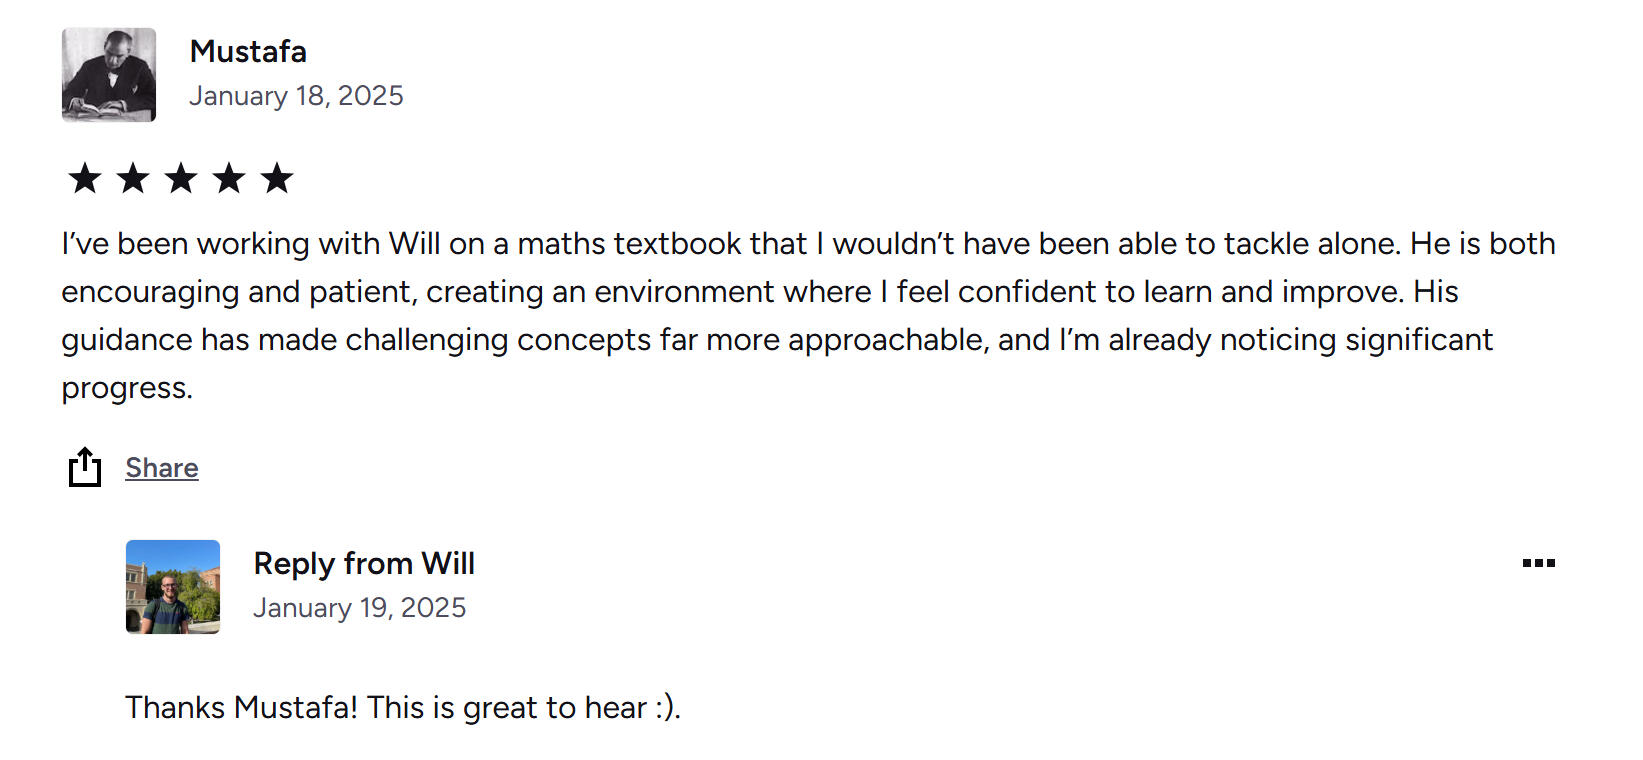Click the share arrow icon
1643x760 pixels.
point(85,467)
